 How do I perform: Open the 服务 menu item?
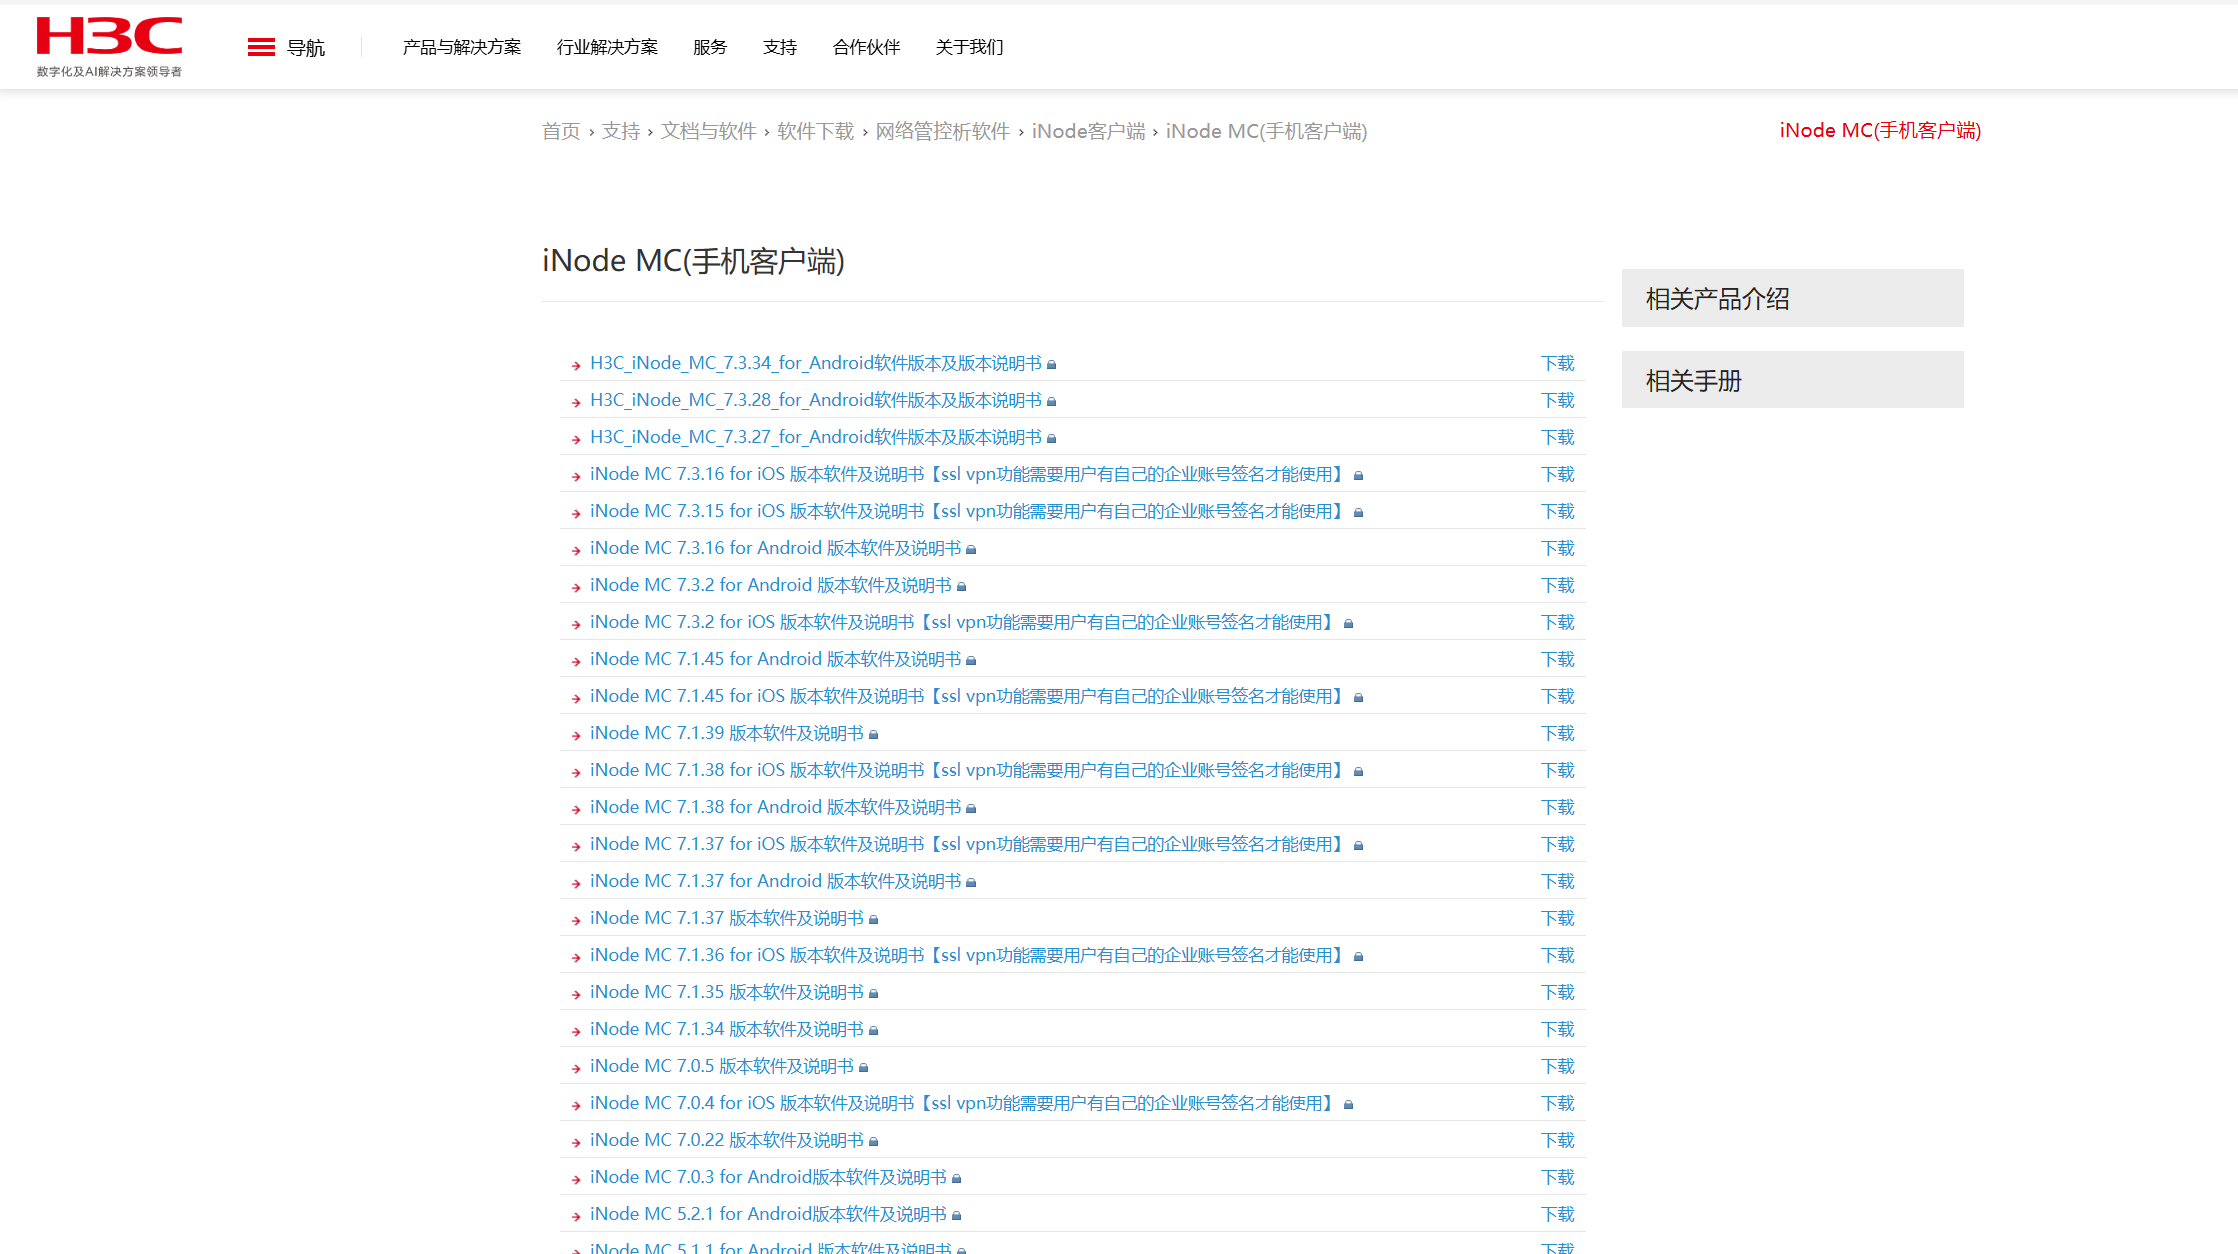[709, 47]
